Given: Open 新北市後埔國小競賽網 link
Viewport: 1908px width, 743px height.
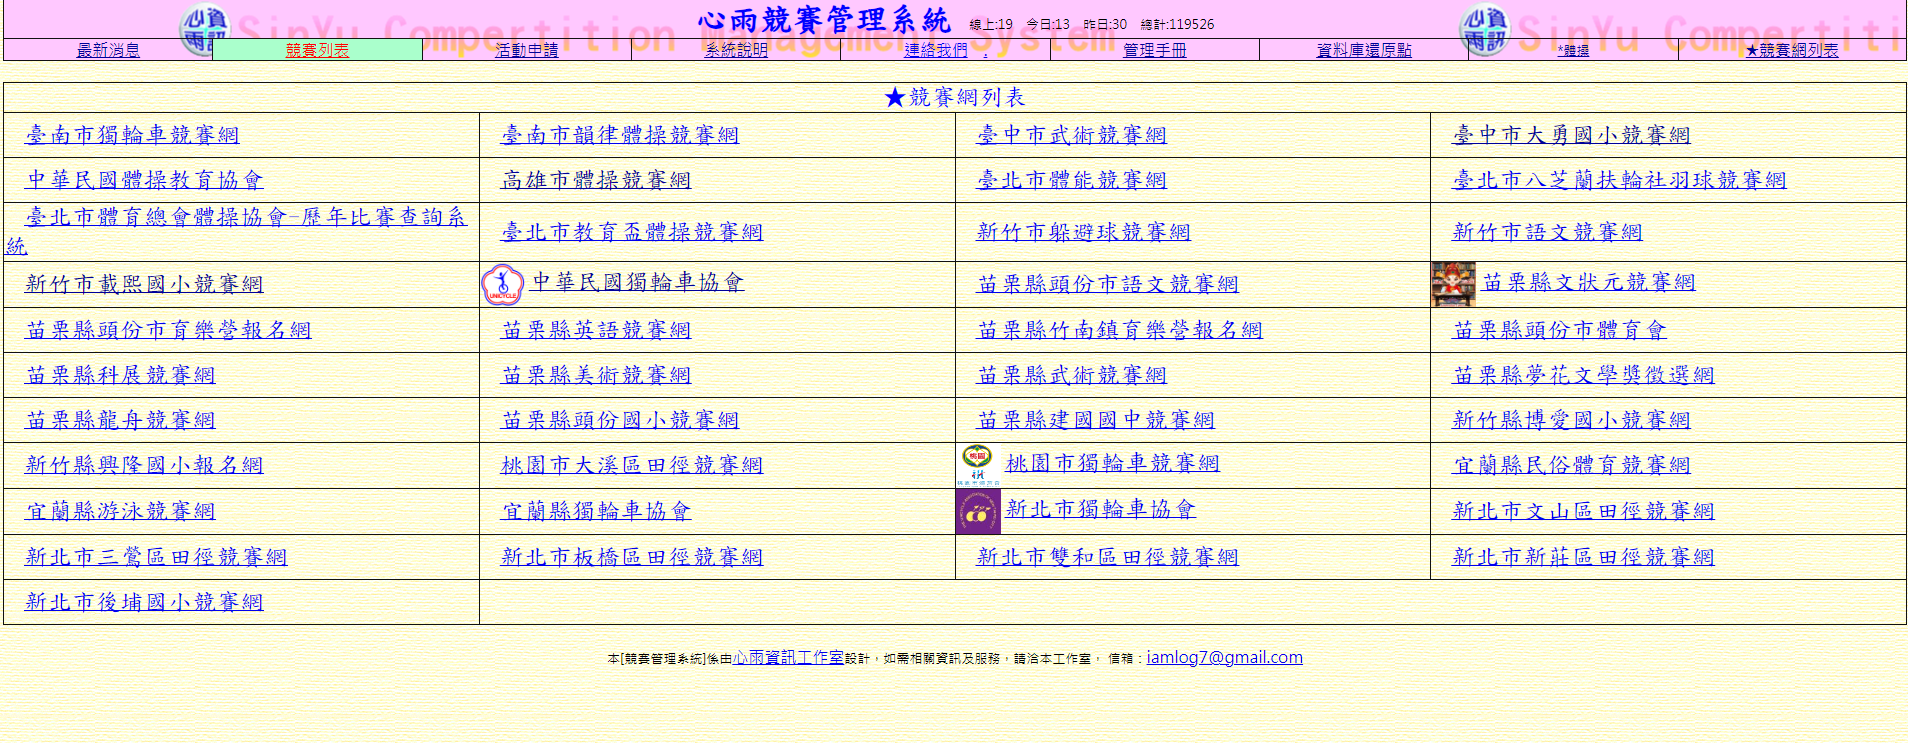Looking at the screenshot, I should [144, 602].
